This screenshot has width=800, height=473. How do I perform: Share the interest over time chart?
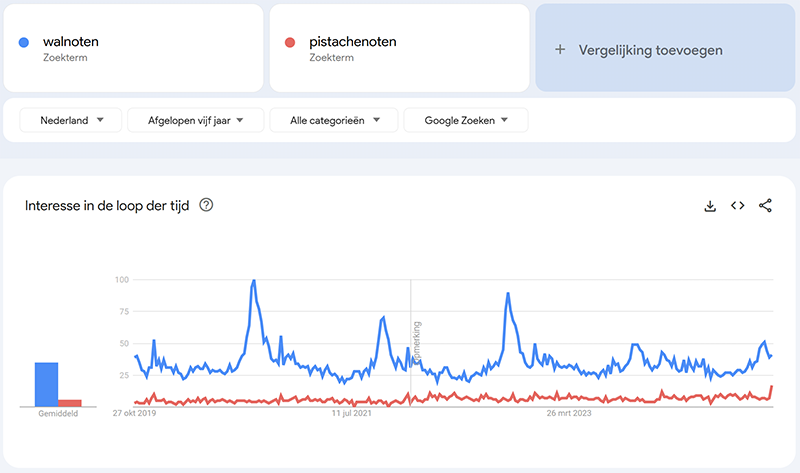(766, 206)
